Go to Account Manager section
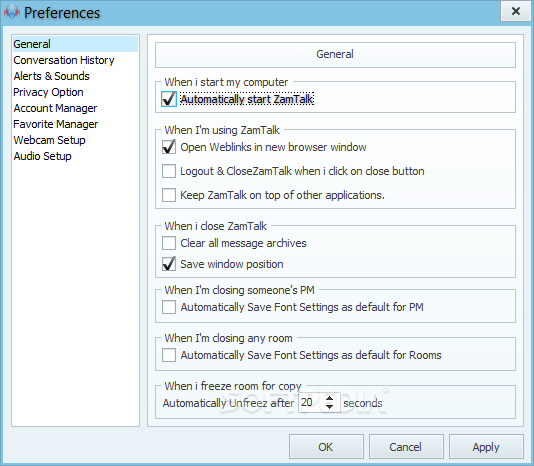The height and width of the screenshot is (466, 534). click(x=55, y=108)
